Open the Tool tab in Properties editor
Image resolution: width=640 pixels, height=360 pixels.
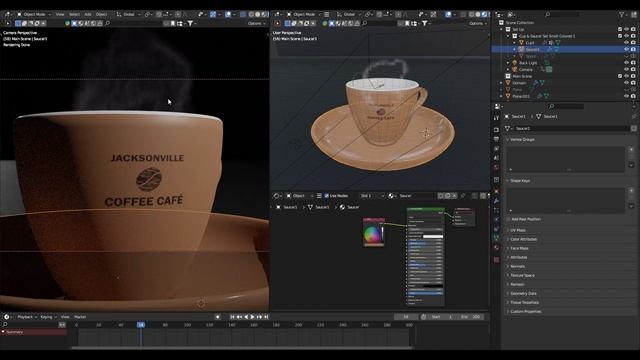(496, 118)
